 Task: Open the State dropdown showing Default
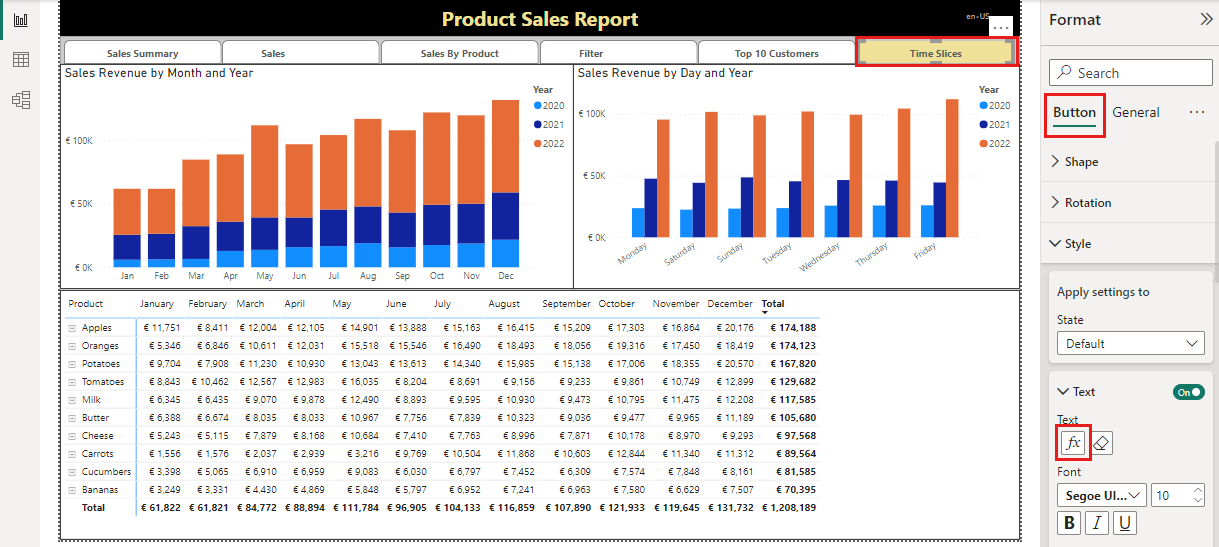tap(1131, 343)
